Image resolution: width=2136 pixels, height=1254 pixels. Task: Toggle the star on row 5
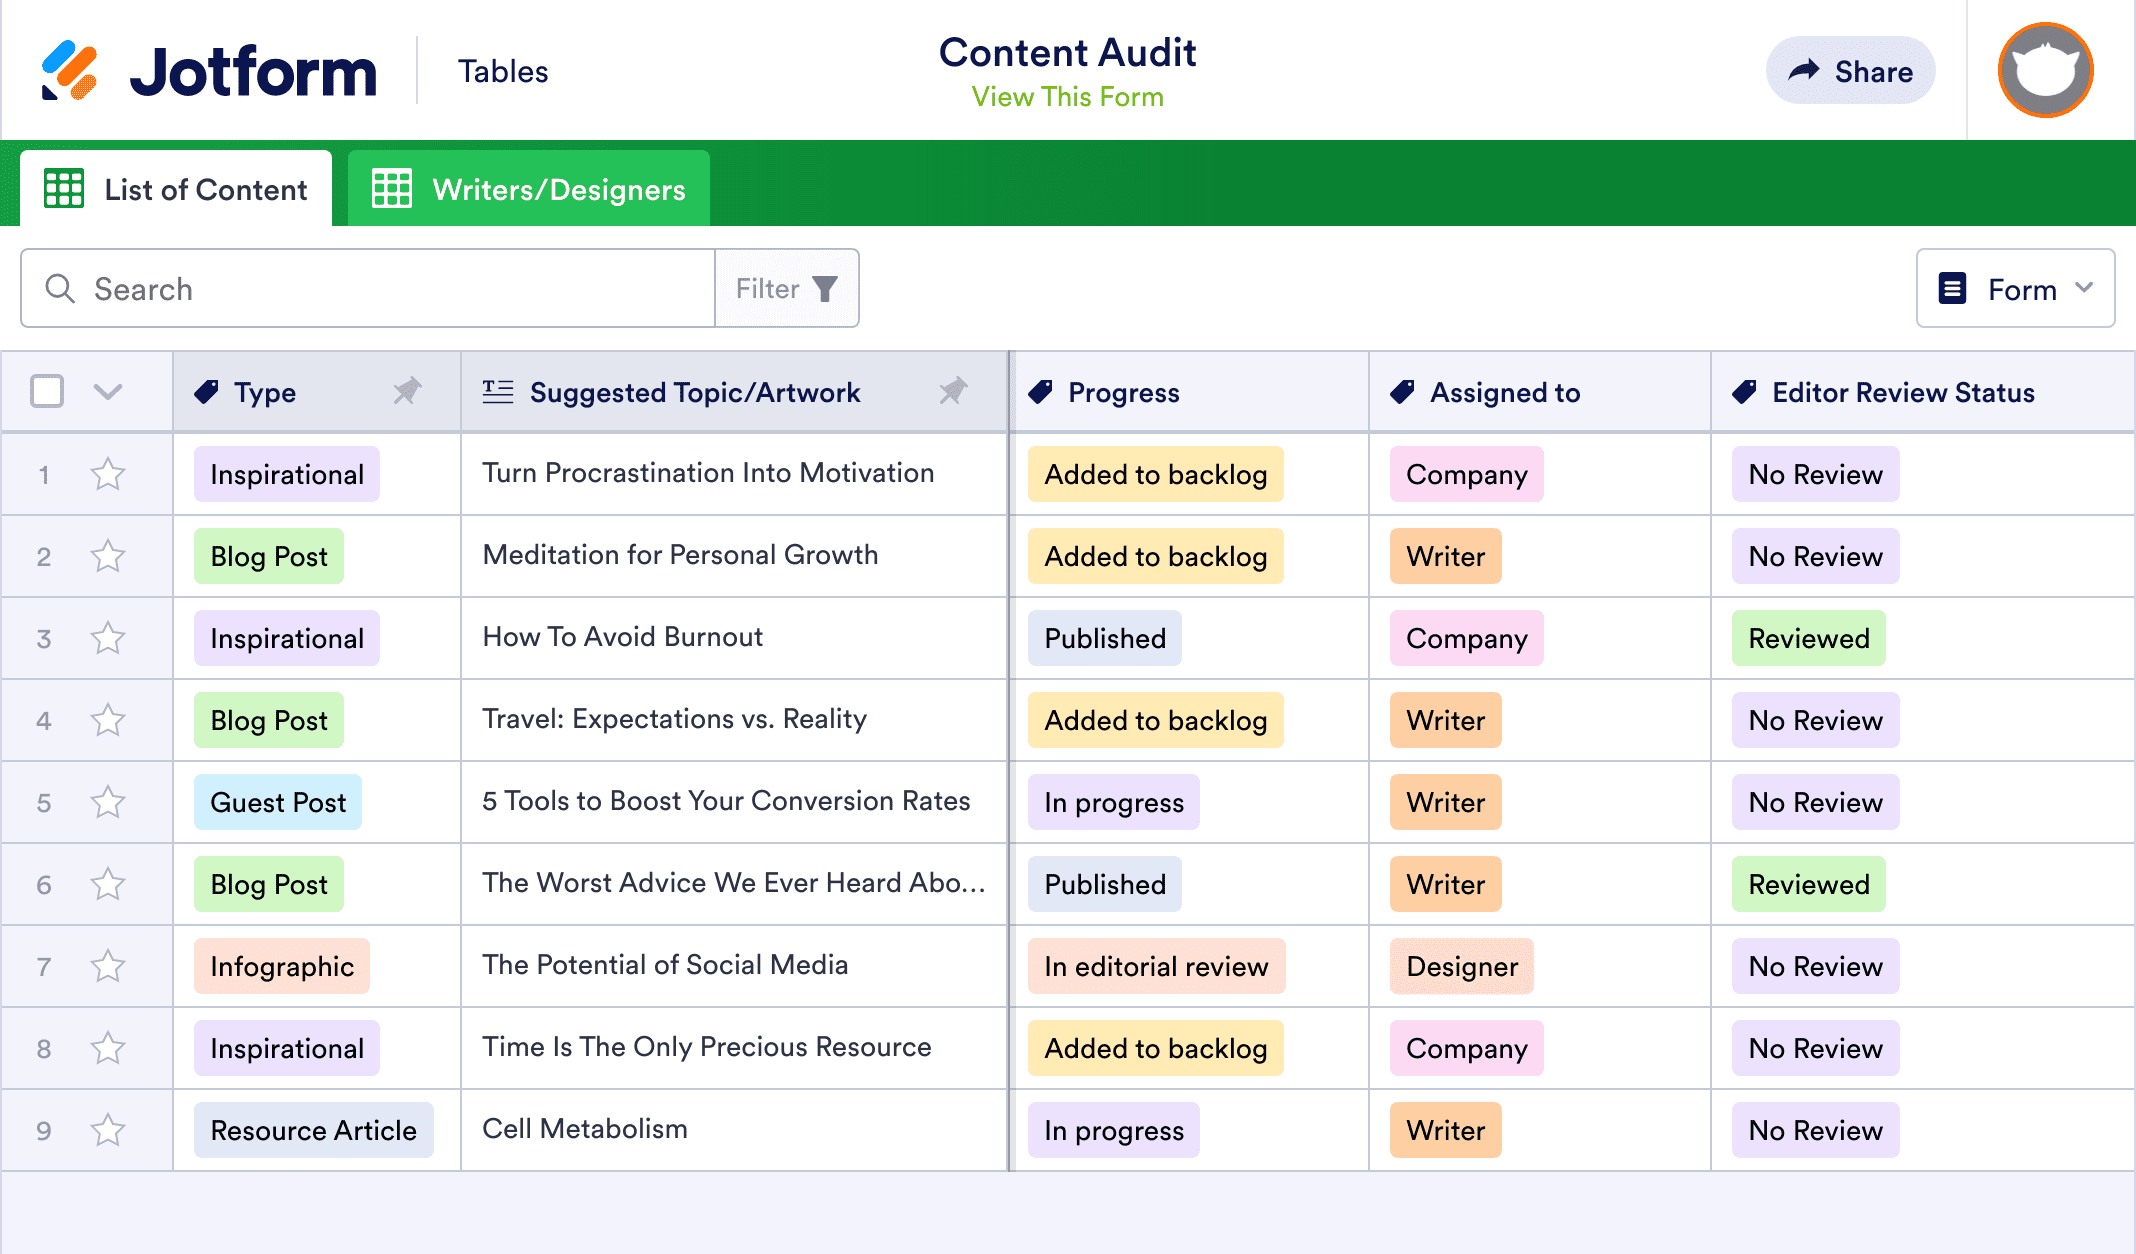[x=108, y=802]
